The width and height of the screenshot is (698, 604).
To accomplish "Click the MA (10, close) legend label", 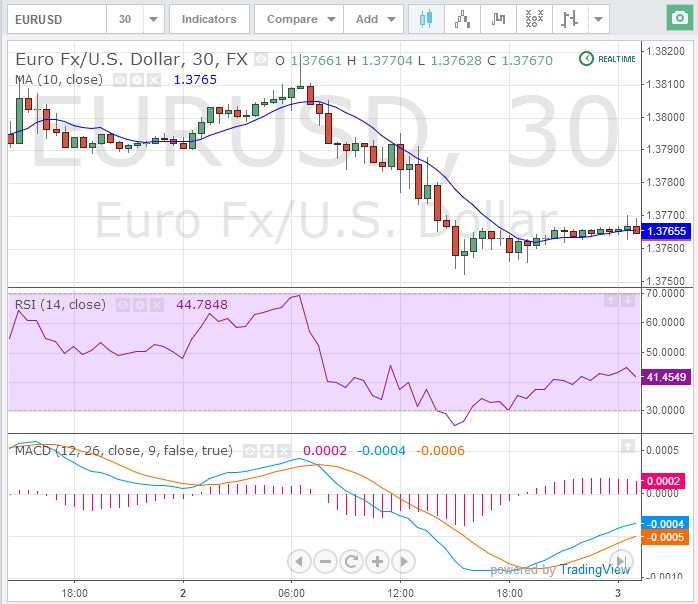I will point(59,80).
